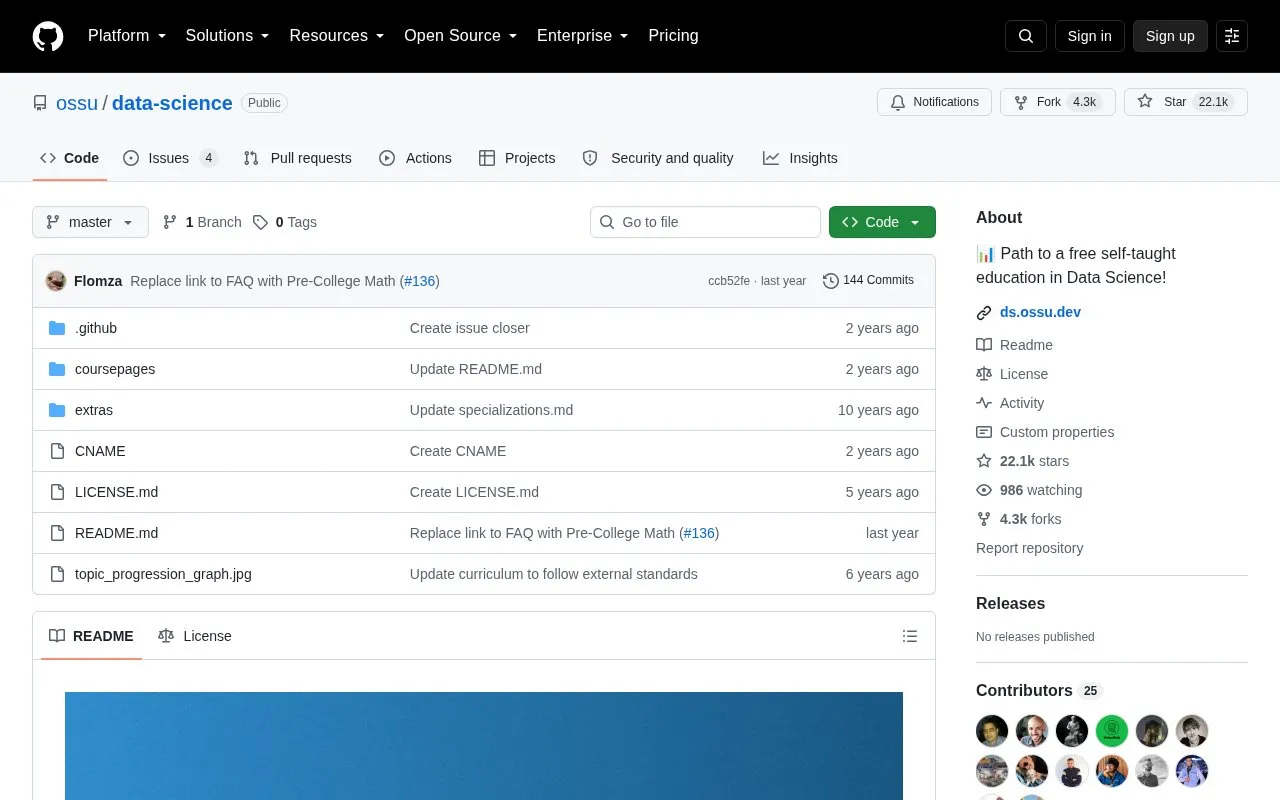This screenshot has width=1280, height=800.
Task: Click Flomza's avatar in commit bar
Action: coord(56,281)
